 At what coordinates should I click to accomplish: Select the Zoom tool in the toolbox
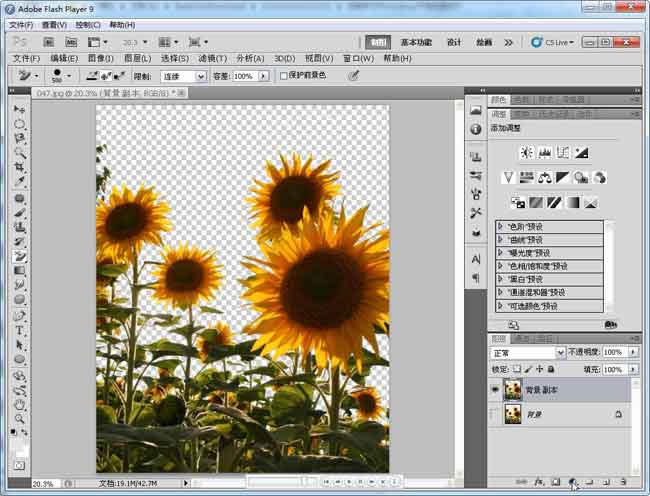[19, 418]
